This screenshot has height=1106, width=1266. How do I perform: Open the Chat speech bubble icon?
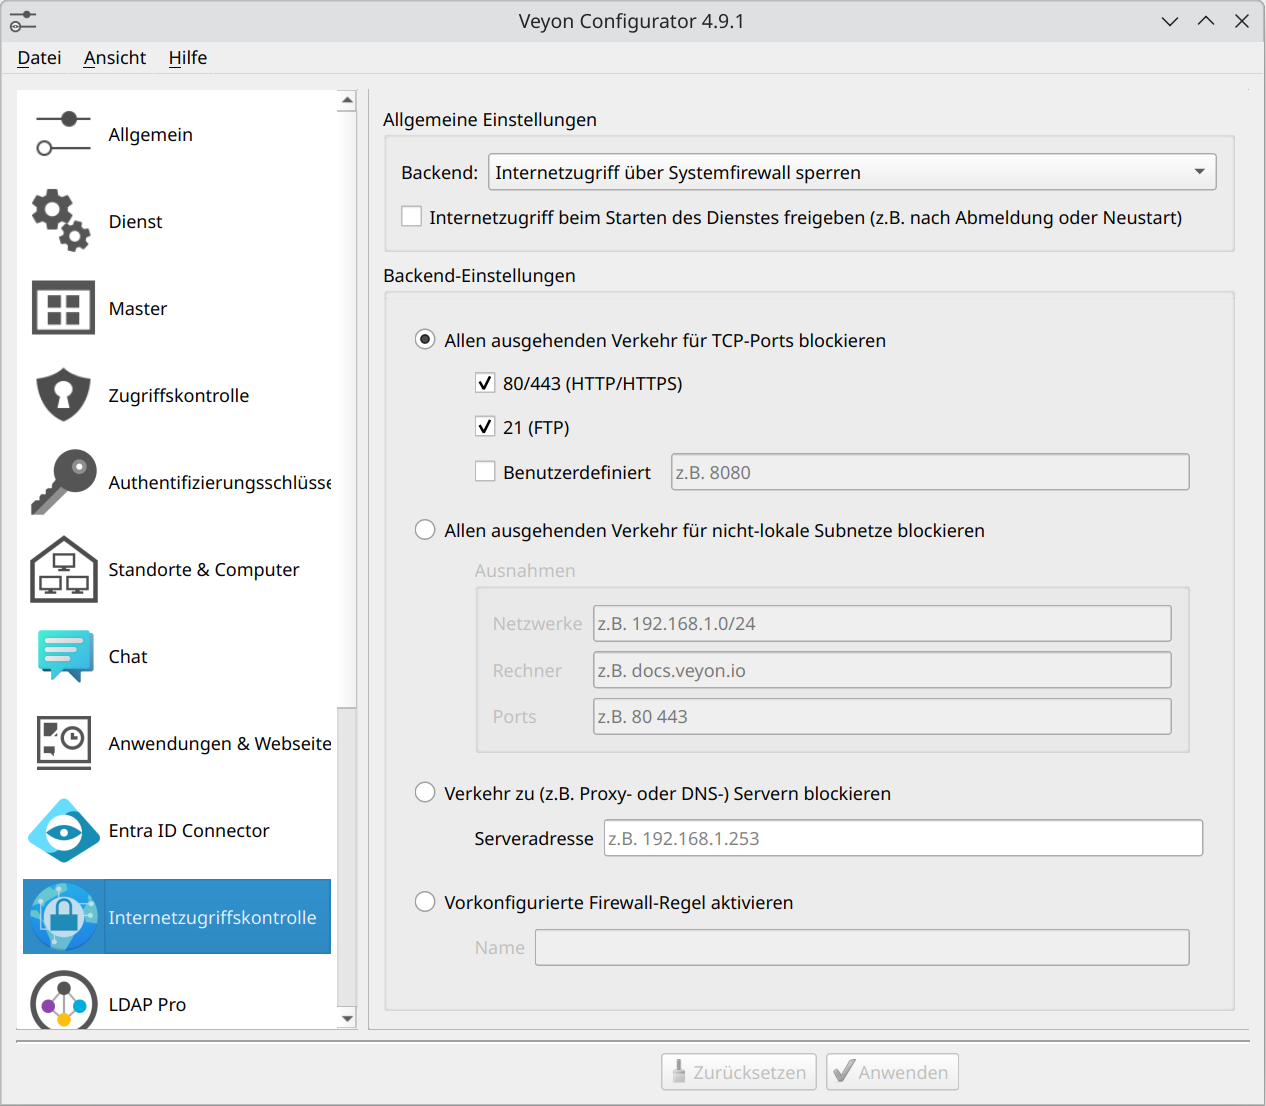click(x=63, y=656)
